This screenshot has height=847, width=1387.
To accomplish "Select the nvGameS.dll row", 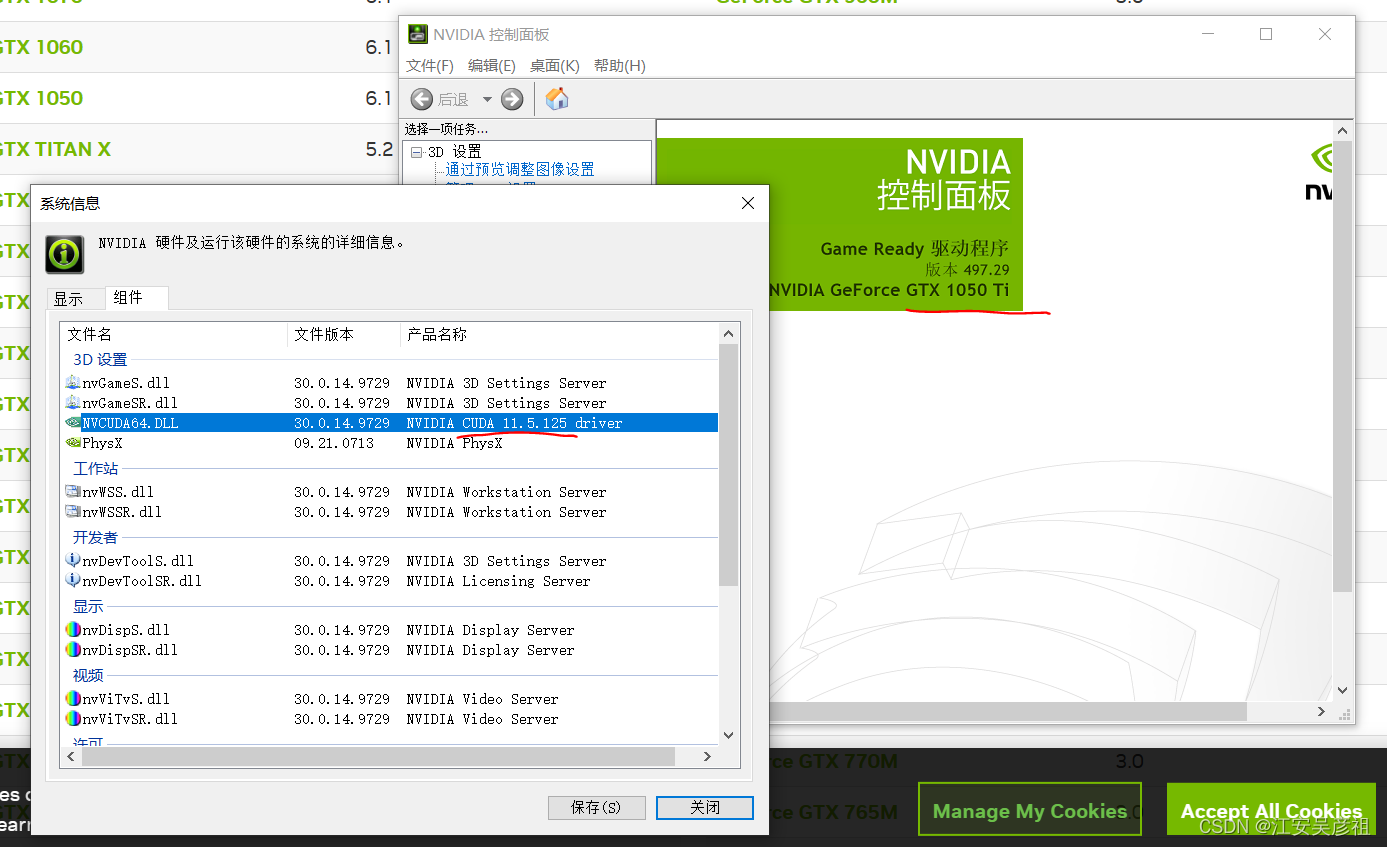I will click(390, 383).
